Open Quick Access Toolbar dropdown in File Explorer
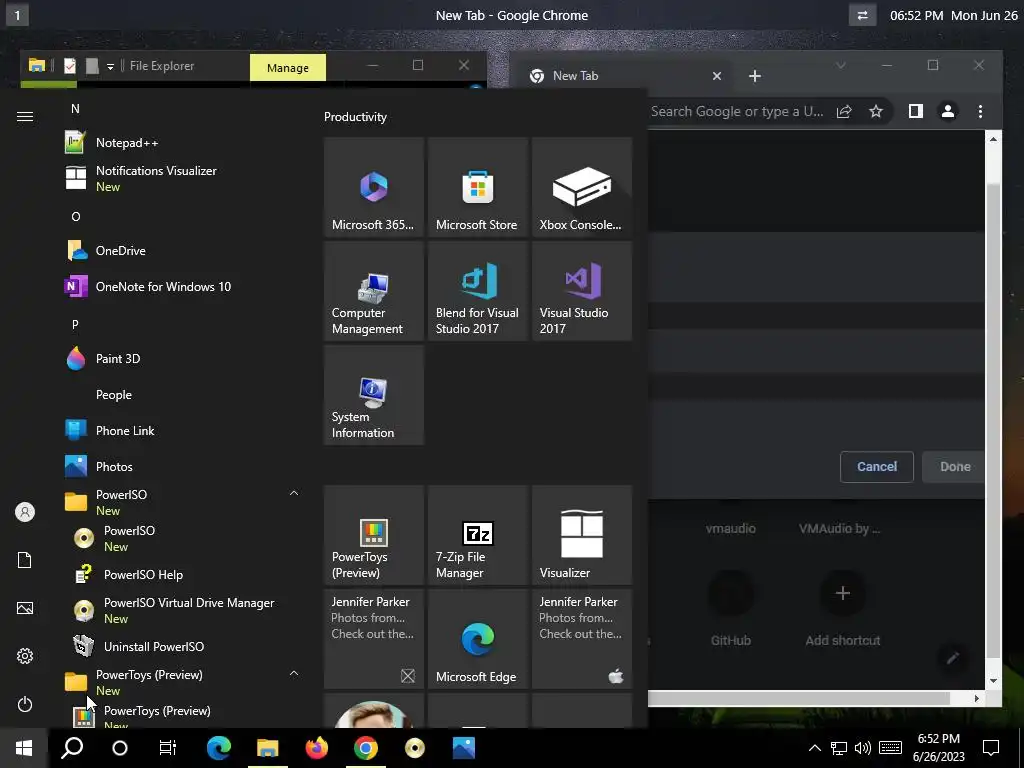 [x=110, y=66]
